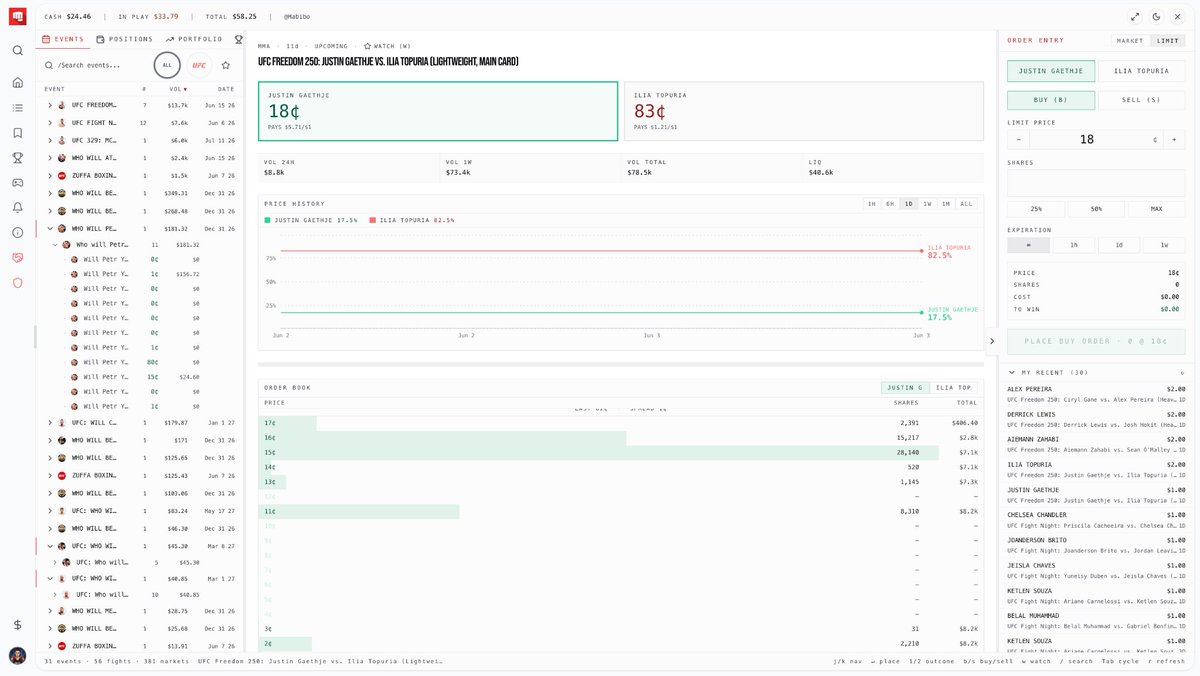Switch order type to MARKET
Viewport: 1200px width, 676px height.
[x=1130, y=41]
